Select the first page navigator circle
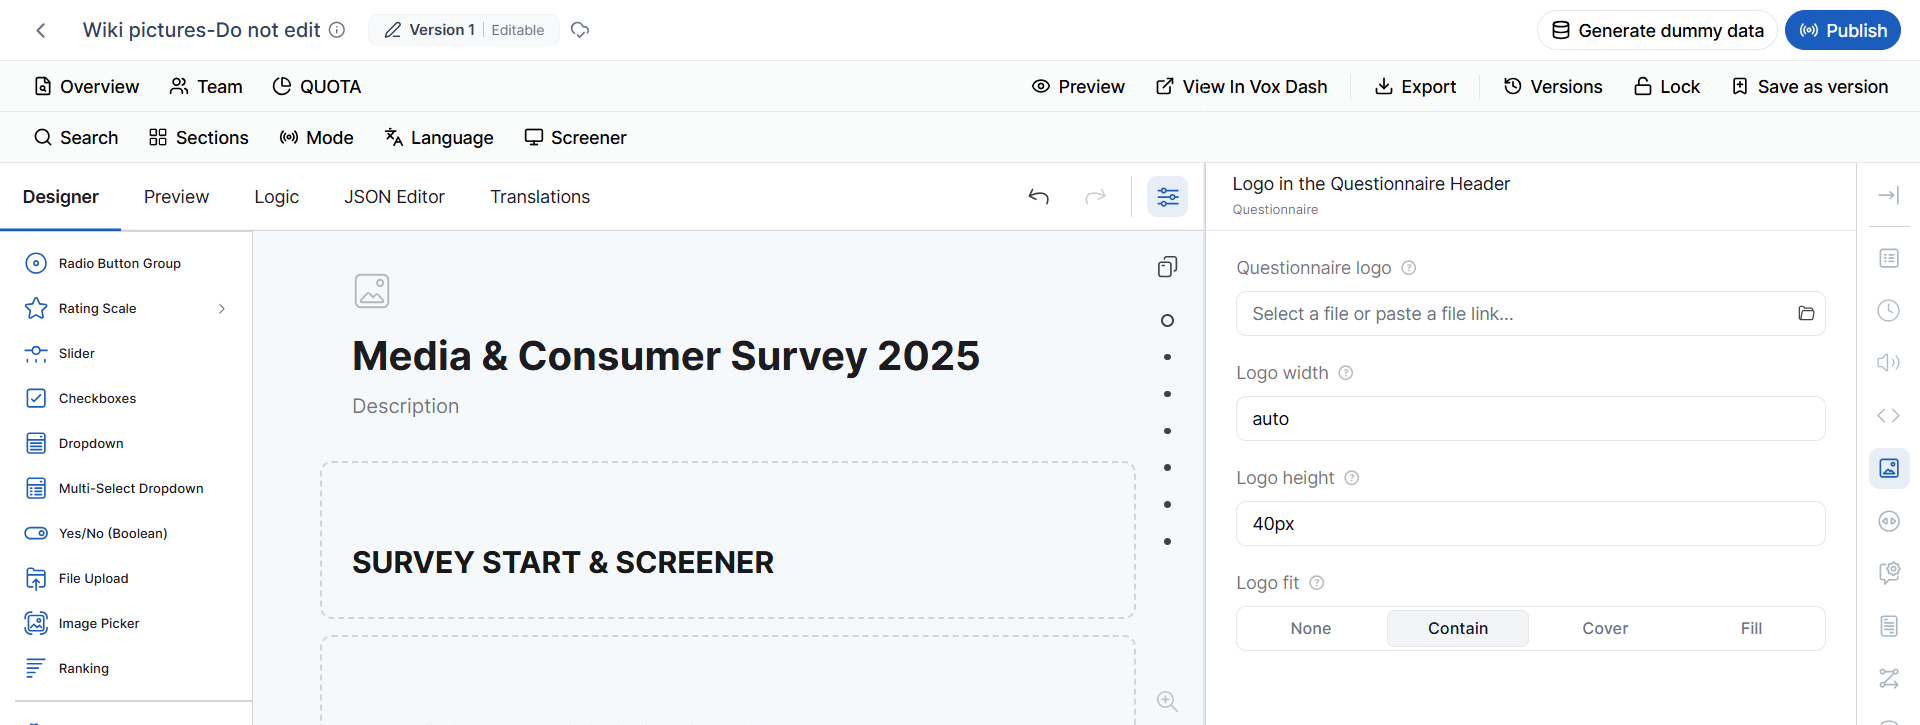Screen dimensions: 1920x725 pos(1167,321)
